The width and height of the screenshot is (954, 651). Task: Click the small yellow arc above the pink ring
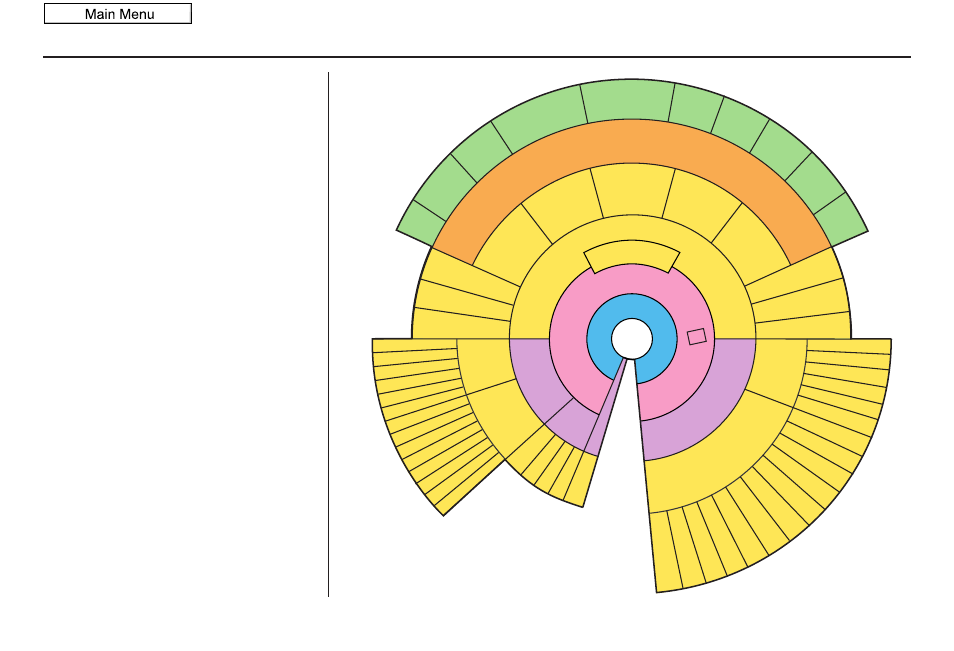tap(632, 253)
